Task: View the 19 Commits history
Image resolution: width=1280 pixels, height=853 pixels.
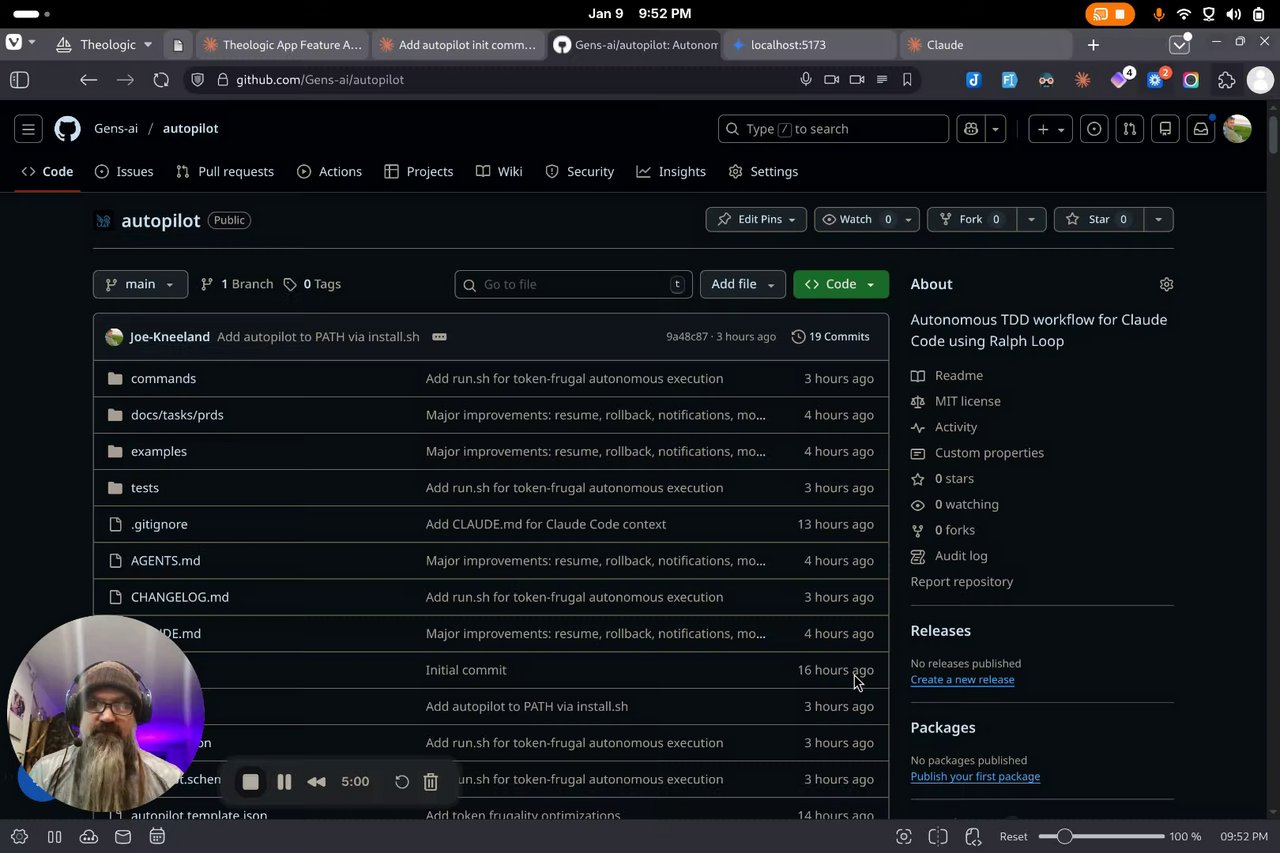Action: point(830,337)
